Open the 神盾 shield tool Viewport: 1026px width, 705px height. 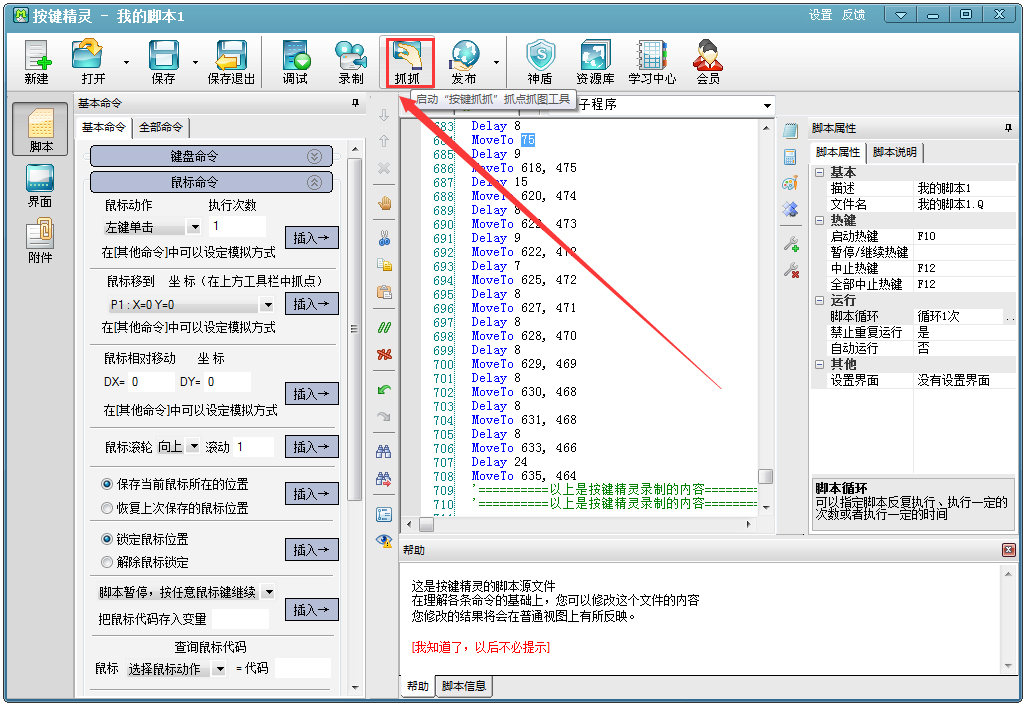point(540,62)
